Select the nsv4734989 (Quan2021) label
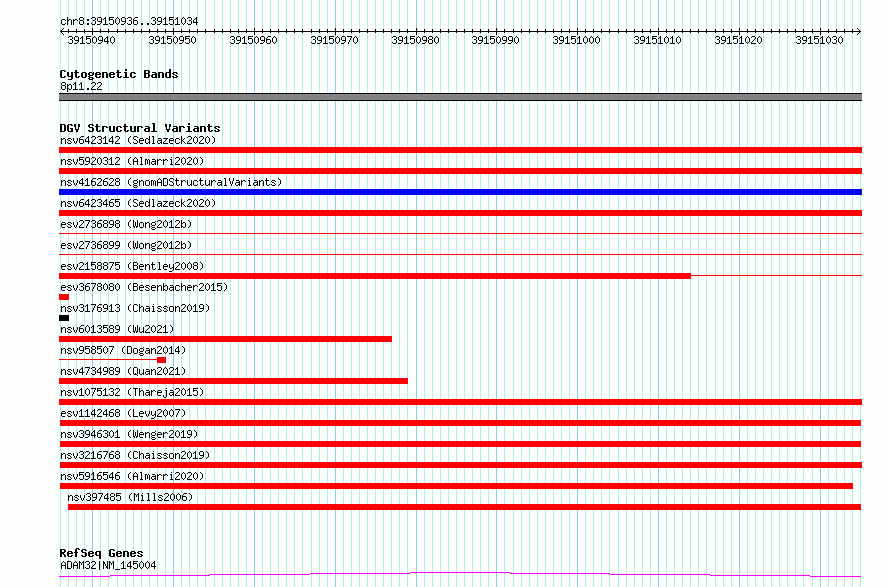The height and width of the screenshot is (587, 890). click(x=123, y=371)
